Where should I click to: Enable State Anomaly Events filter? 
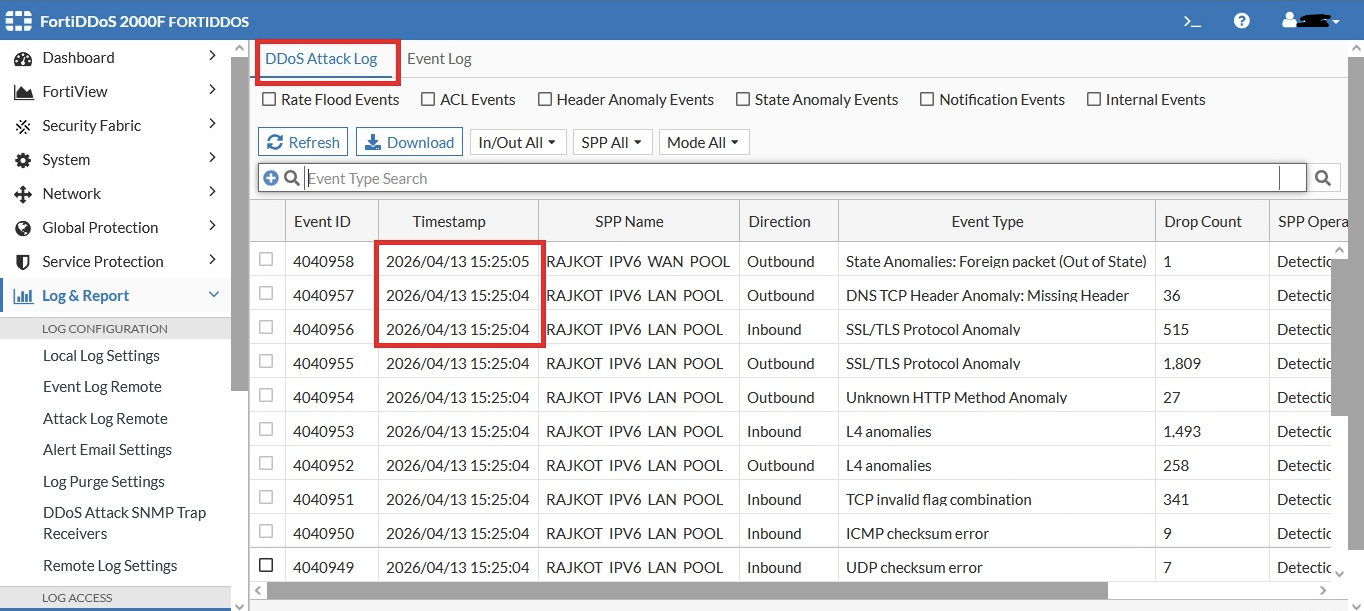coord(743,99)
